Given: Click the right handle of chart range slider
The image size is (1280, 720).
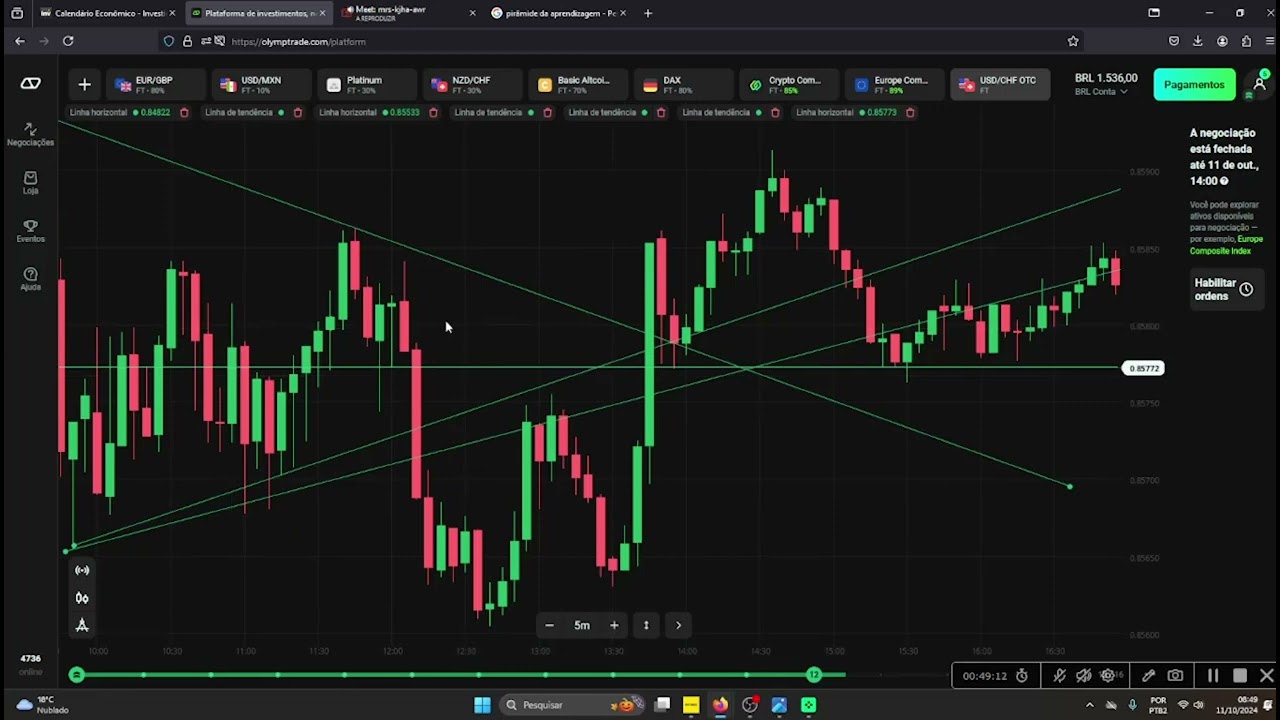Looking at the screenshot, I should [814, 675].
